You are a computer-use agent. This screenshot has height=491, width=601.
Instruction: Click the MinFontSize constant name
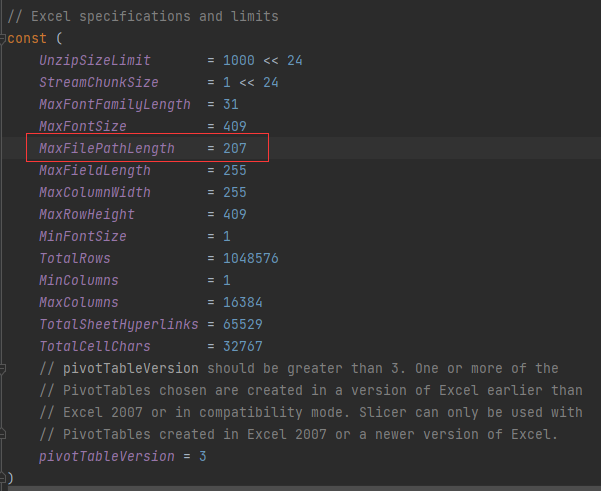pyautogui.click(x=83, y=236)
